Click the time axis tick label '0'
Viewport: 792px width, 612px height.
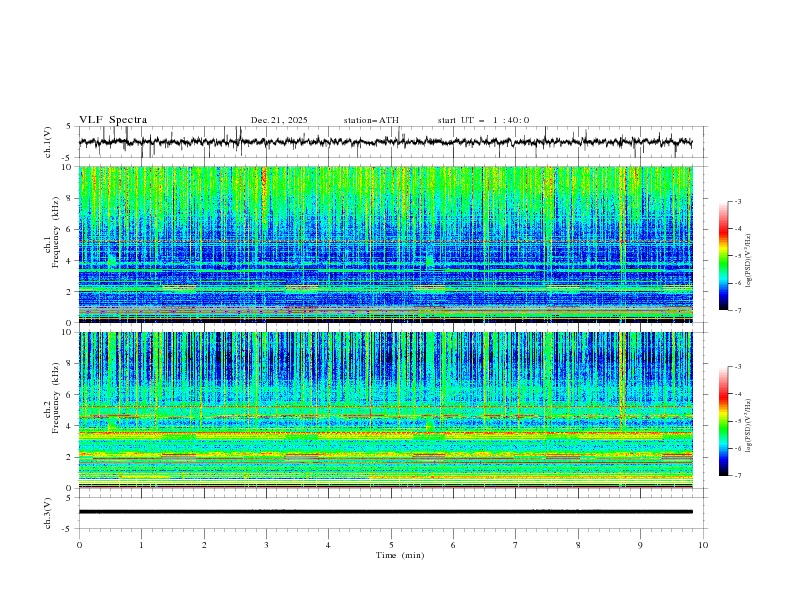click(x=79, y=545)
